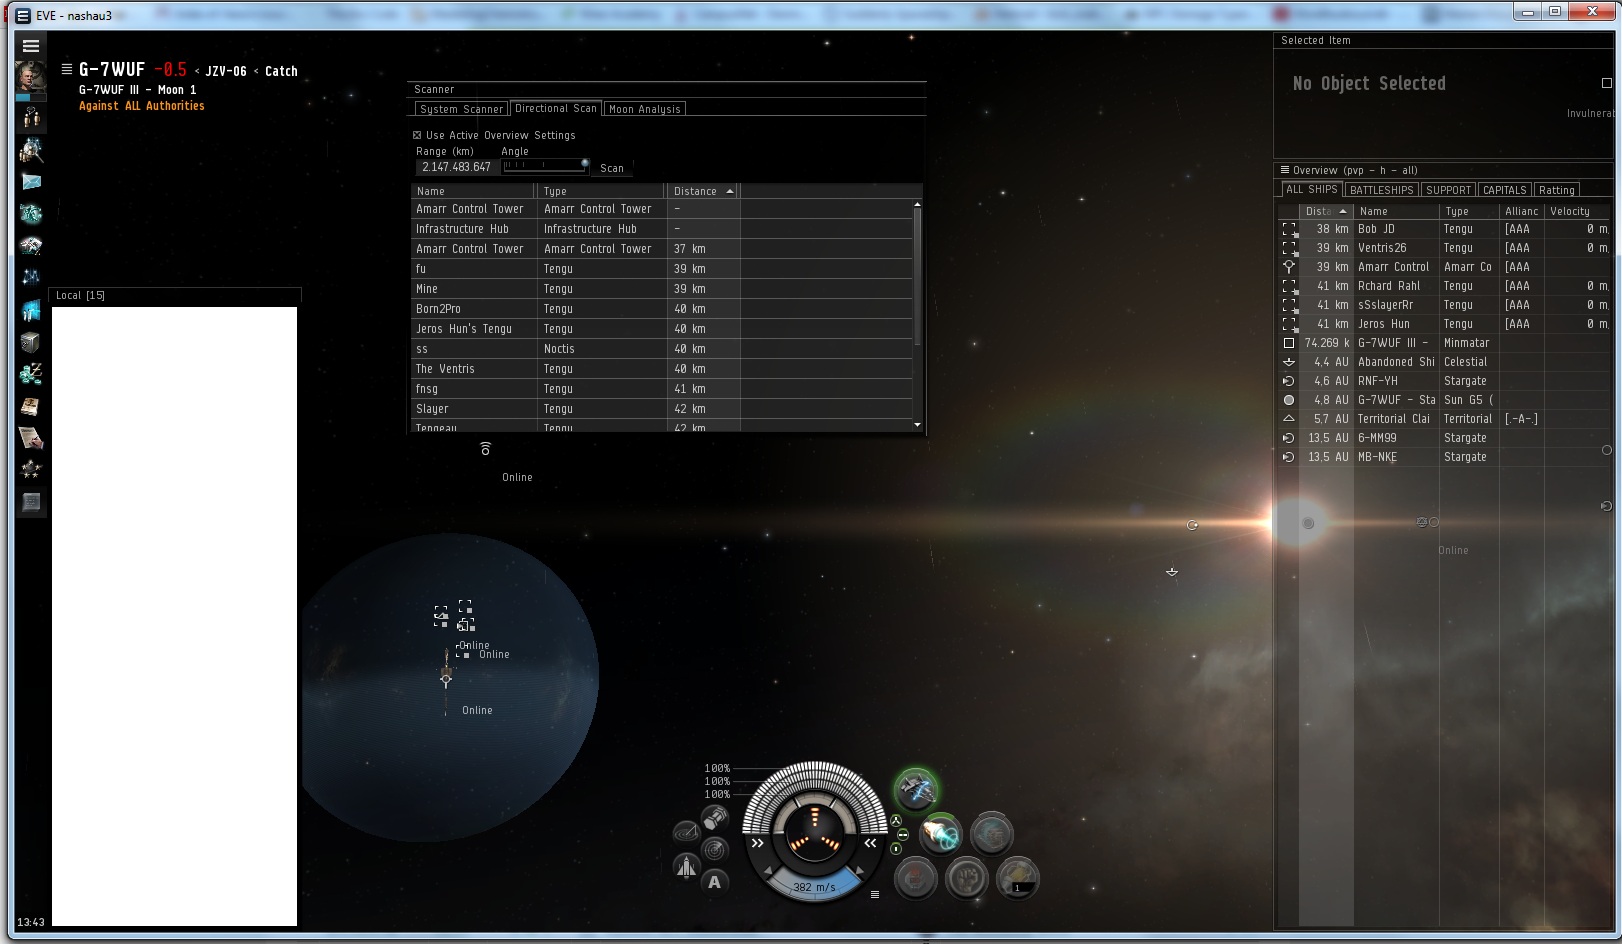
Task: Toggle the dimmed module right of propulsion
Action: pos(992,834)
